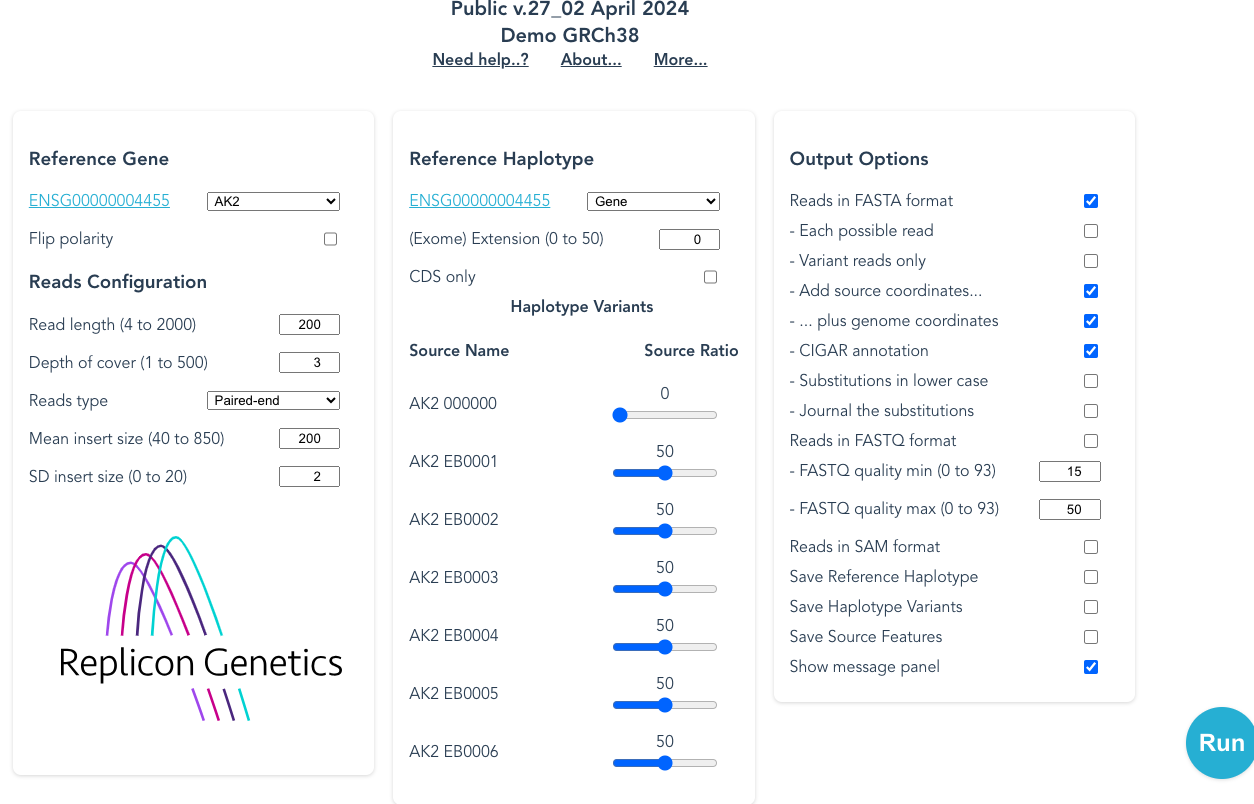The image size is (1254, 804).
Task: Enable Save Reference Haplotype
Action: coord(1090,576)
